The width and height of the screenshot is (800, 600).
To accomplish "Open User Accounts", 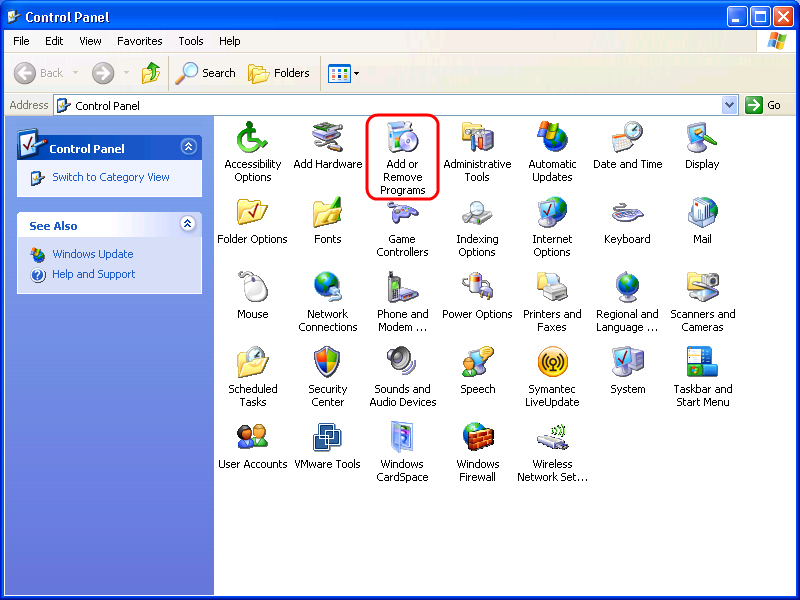I will tap(253, 446).
